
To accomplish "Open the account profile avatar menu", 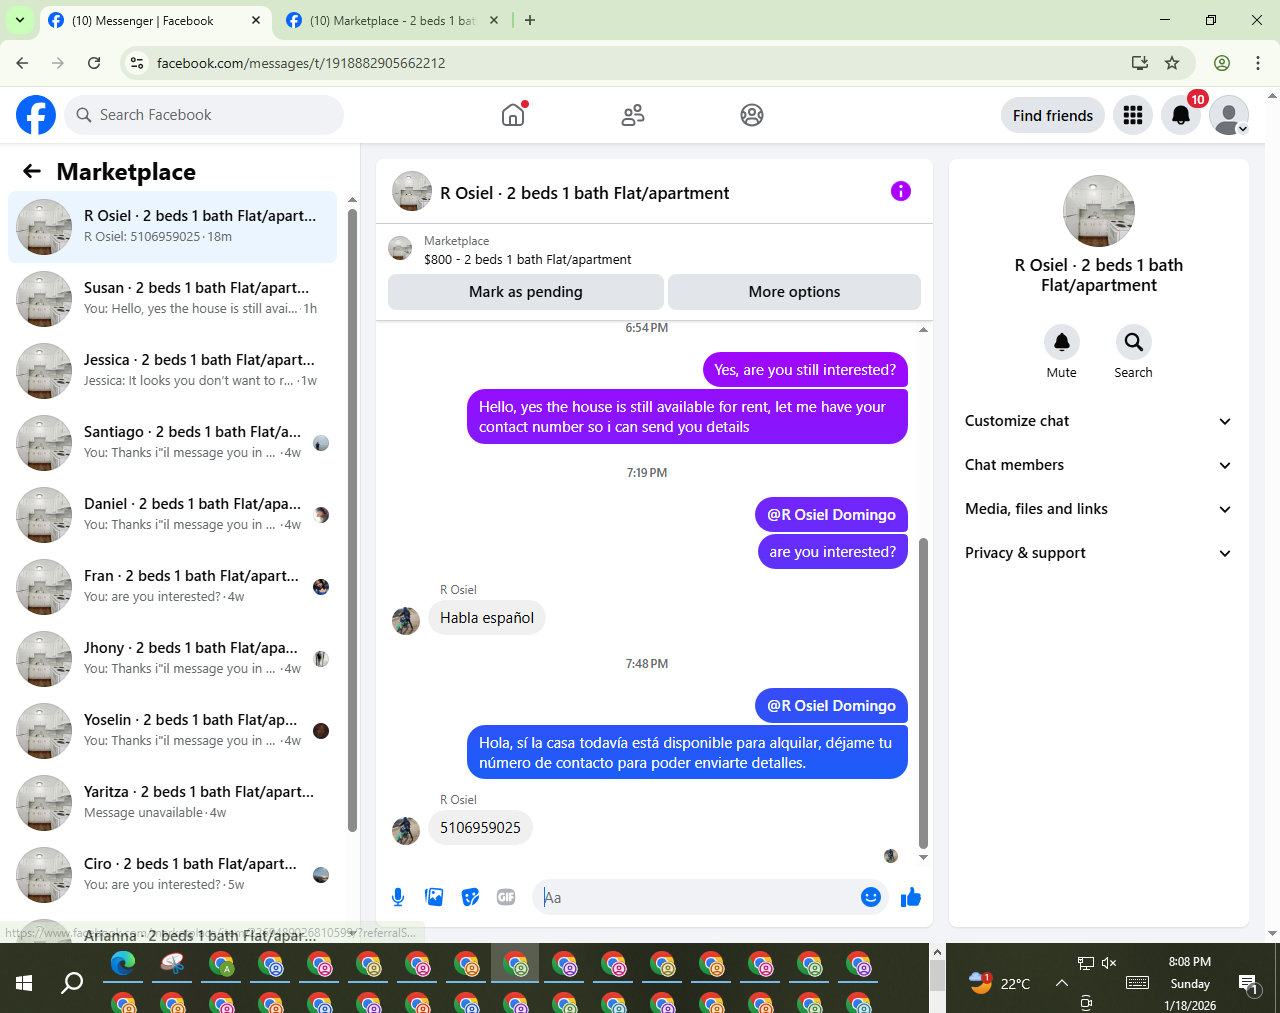I will pos(1229,115).
